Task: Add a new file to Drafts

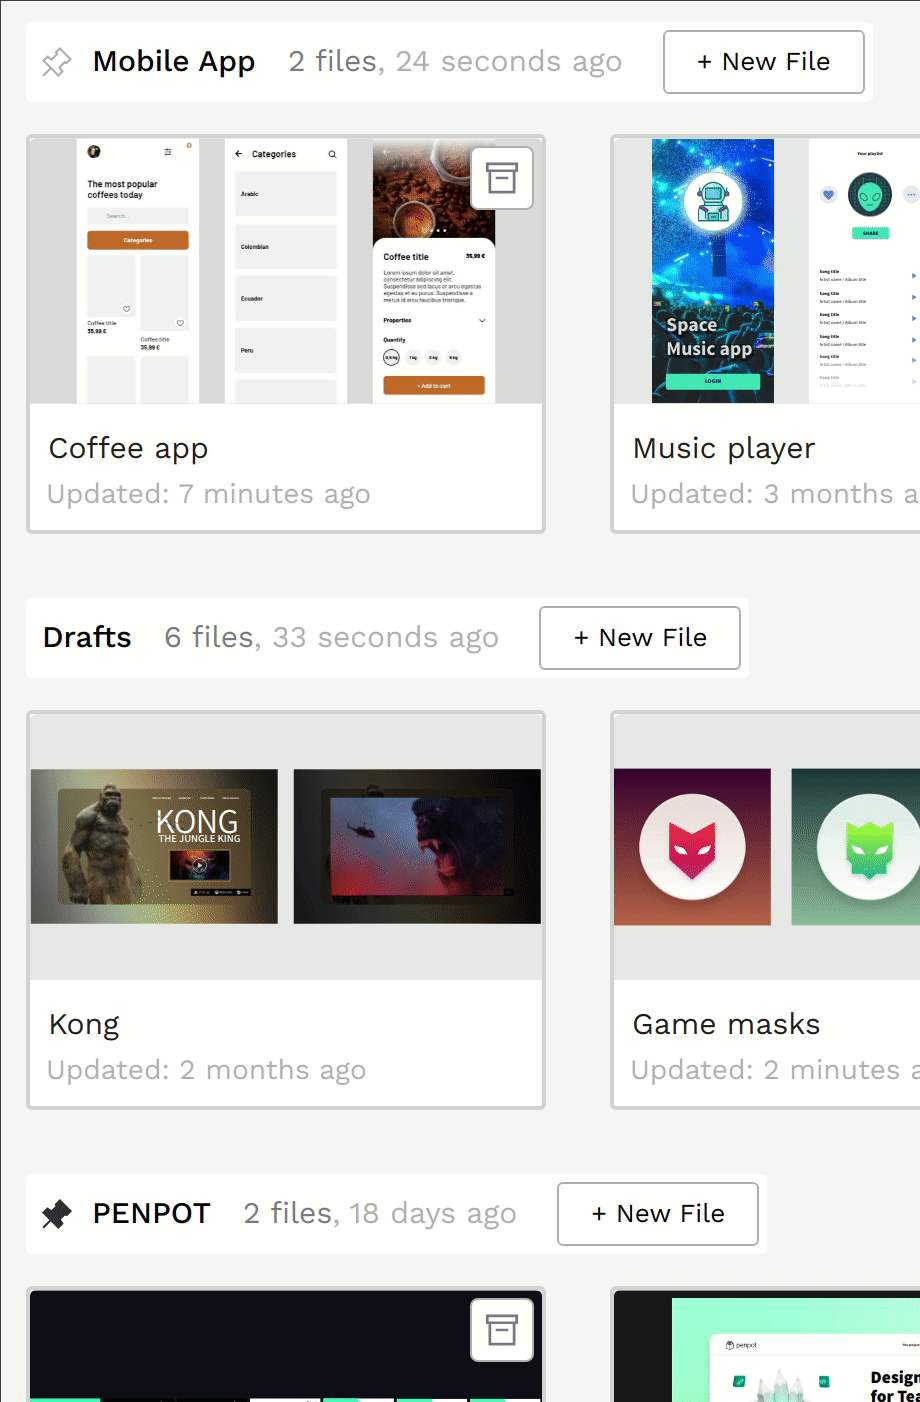Action: point(639,638)
